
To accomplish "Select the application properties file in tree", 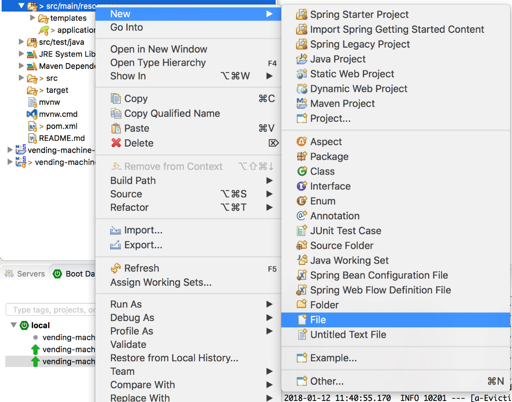I will (76, 30).
